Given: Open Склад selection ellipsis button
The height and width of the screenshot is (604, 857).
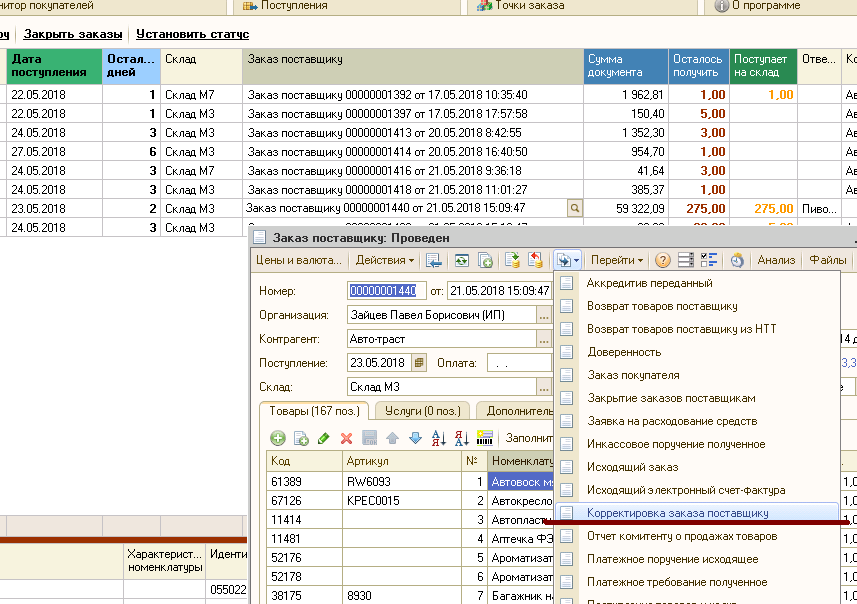Looking at the screenshot, I should tap(543, 387).
